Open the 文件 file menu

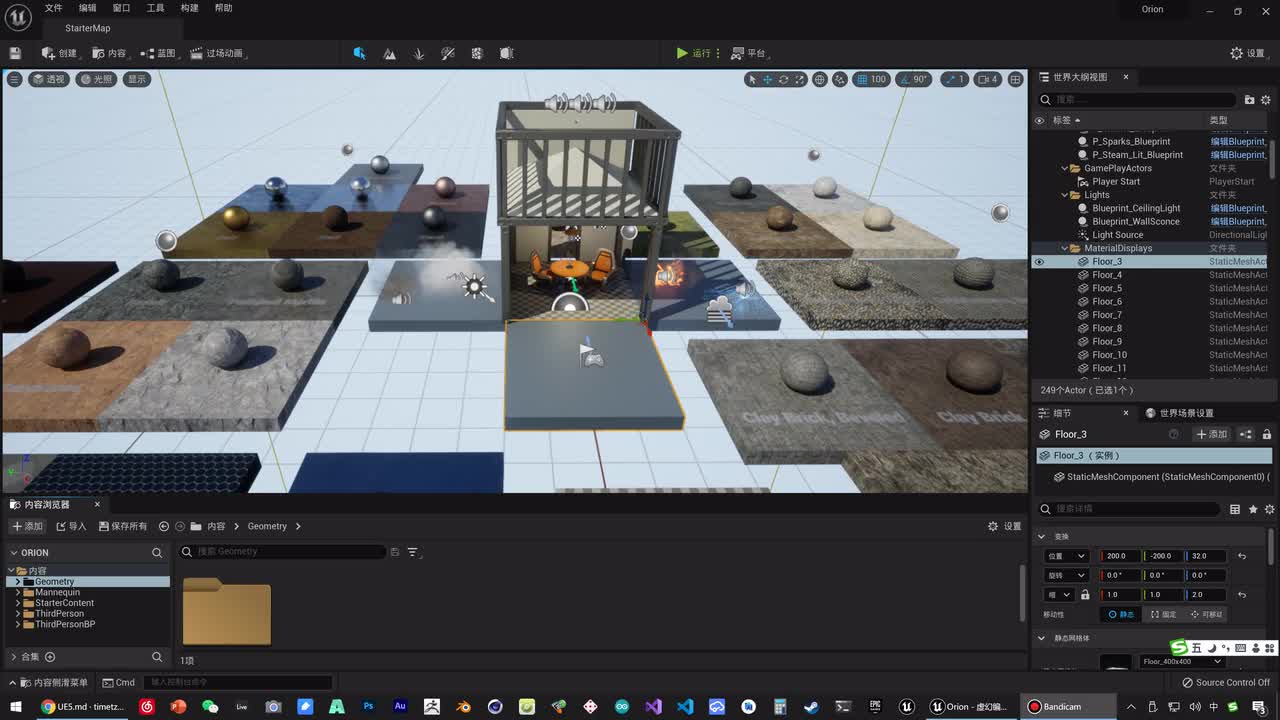pos(53,8)
